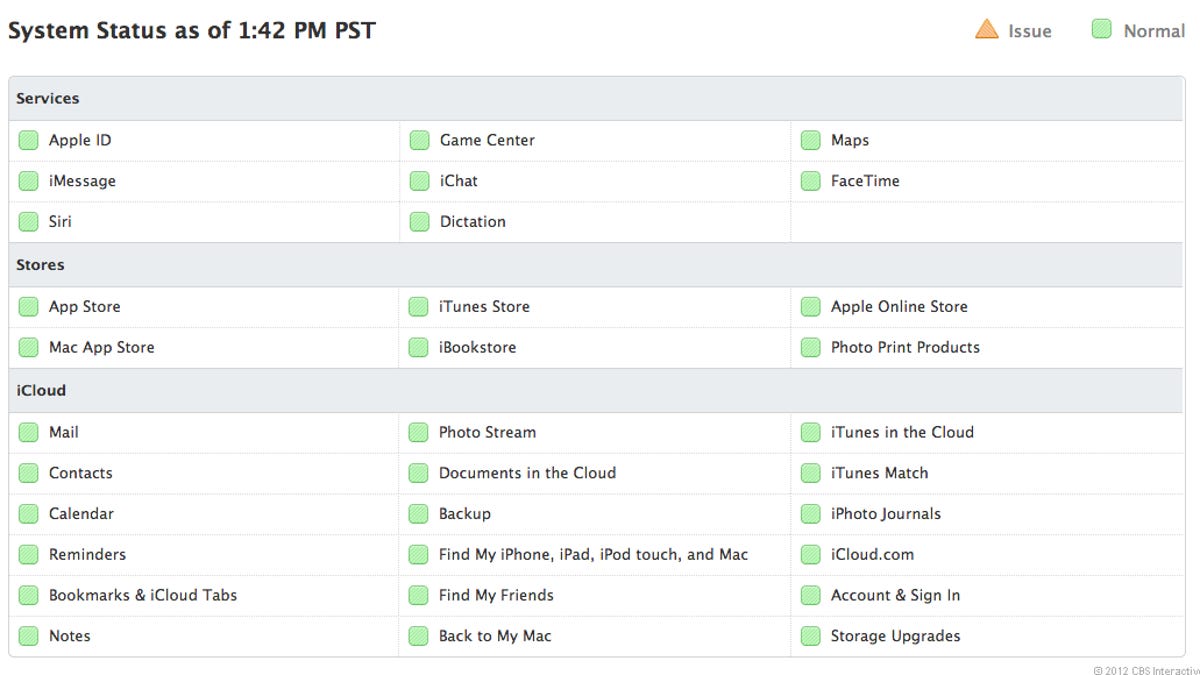This screenshot has width=1200, height=675.
Task: Click the orange Issue triangle in the legend
Action: pyautogui.click(x=987, y=30)
